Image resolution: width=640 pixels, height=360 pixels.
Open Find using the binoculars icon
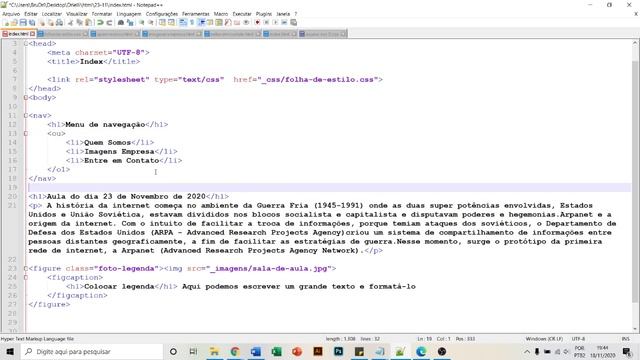point(121,22)
